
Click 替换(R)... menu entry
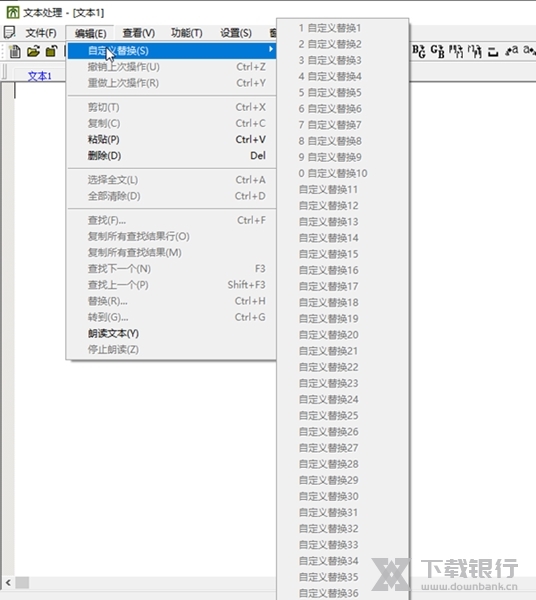pyautogui.click(x=171, y=301)
